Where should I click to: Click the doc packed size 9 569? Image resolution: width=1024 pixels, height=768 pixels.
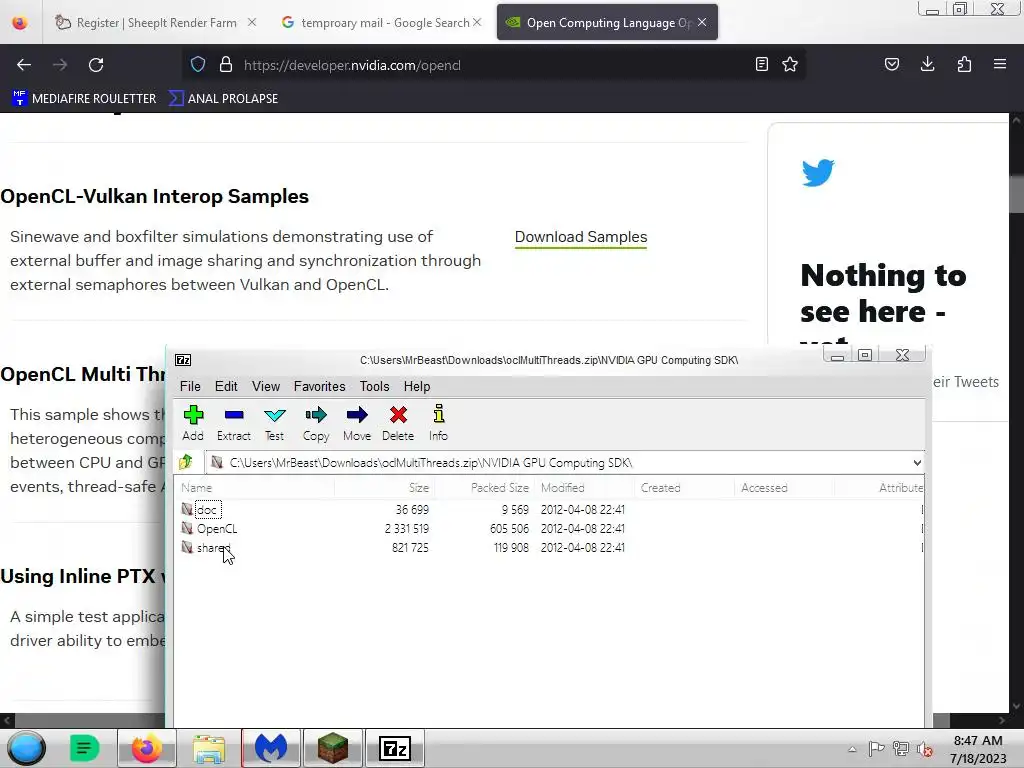[515, 509]
